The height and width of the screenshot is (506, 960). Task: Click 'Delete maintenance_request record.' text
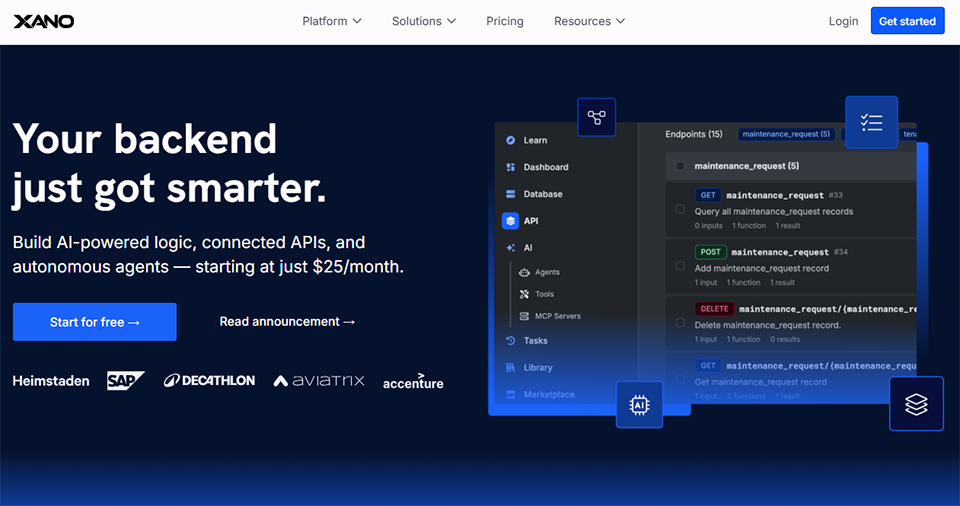click(767, 325)
